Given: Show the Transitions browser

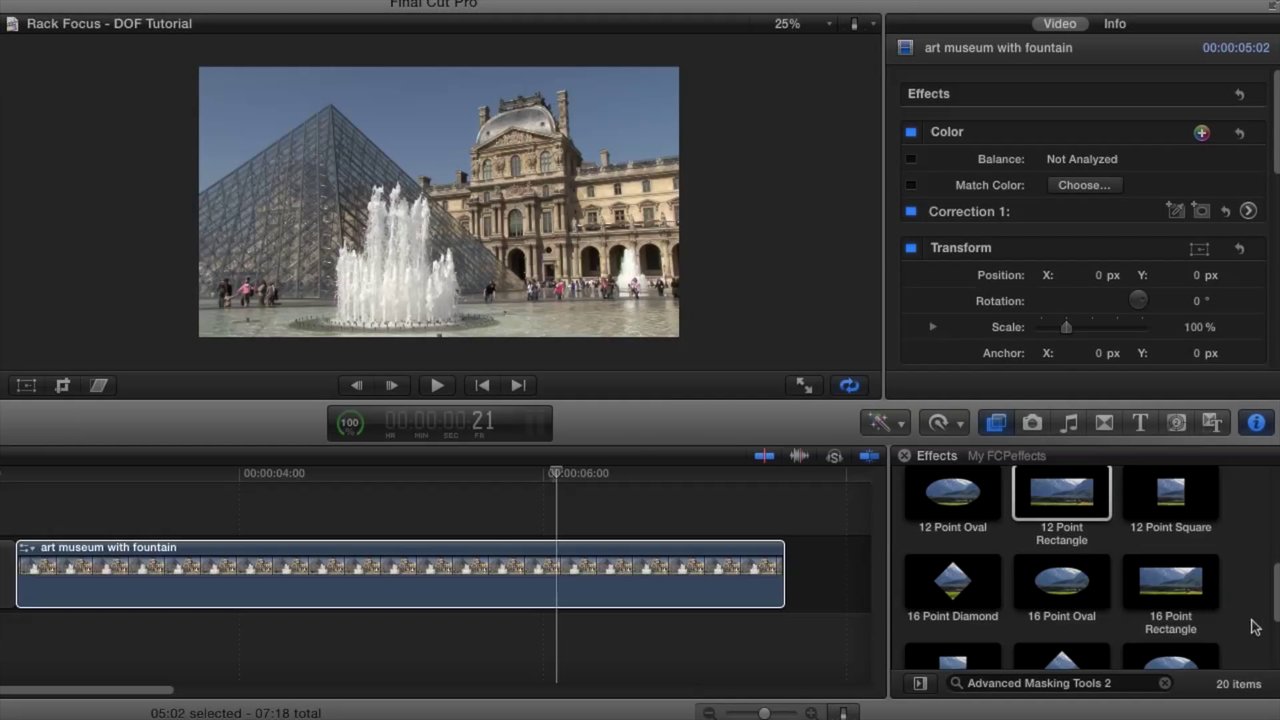Looking at the screenshot, I should (1104, 423).
